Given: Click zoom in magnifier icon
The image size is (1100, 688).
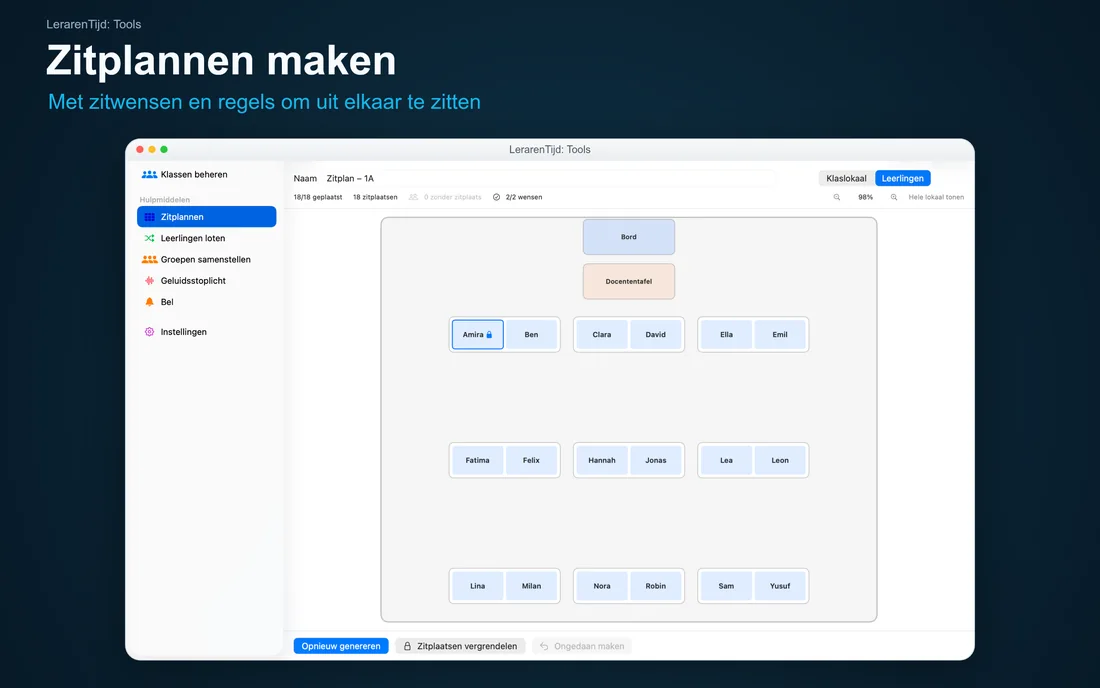Looking at the screenshot, I should coord(894,197).
